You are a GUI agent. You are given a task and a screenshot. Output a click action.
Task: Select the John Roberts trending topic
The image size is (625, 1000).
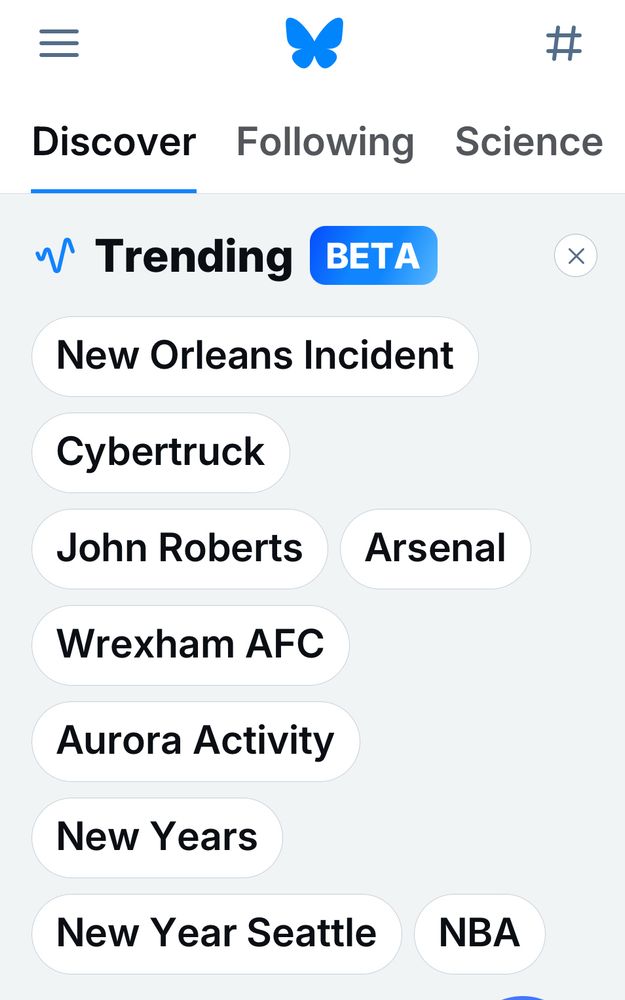coord(180,548)
